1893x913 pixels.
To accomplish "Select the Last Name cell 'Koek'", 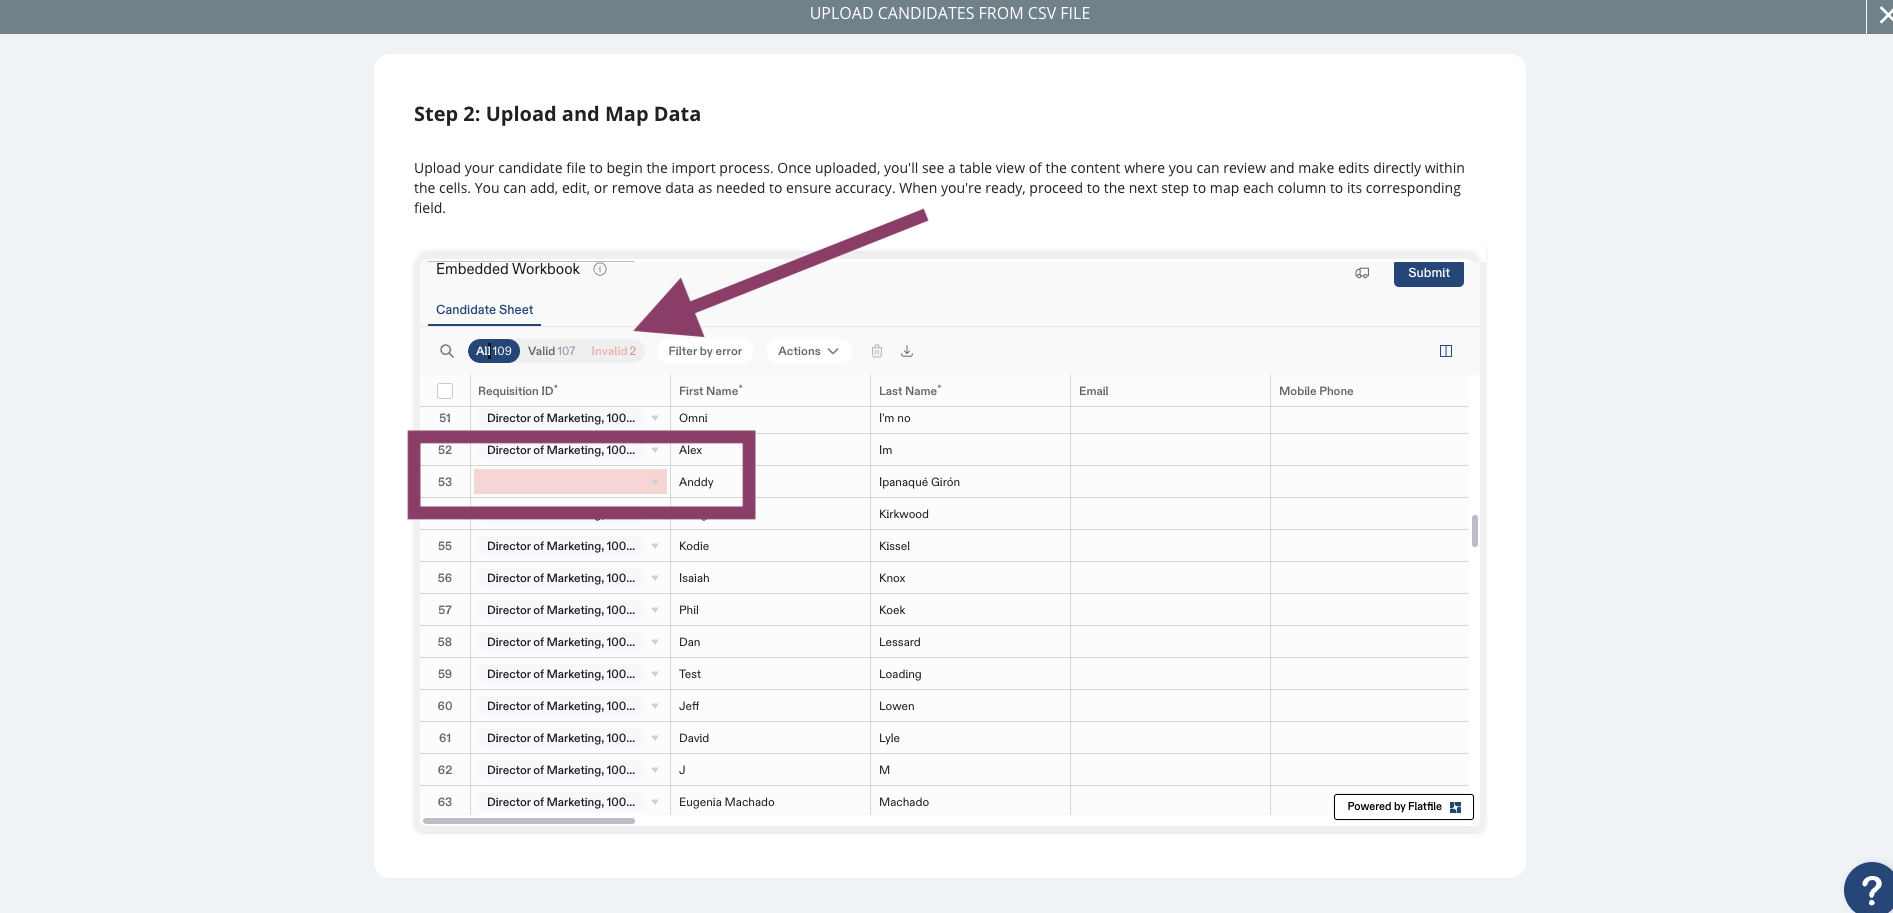I will (x=970, y=610).
